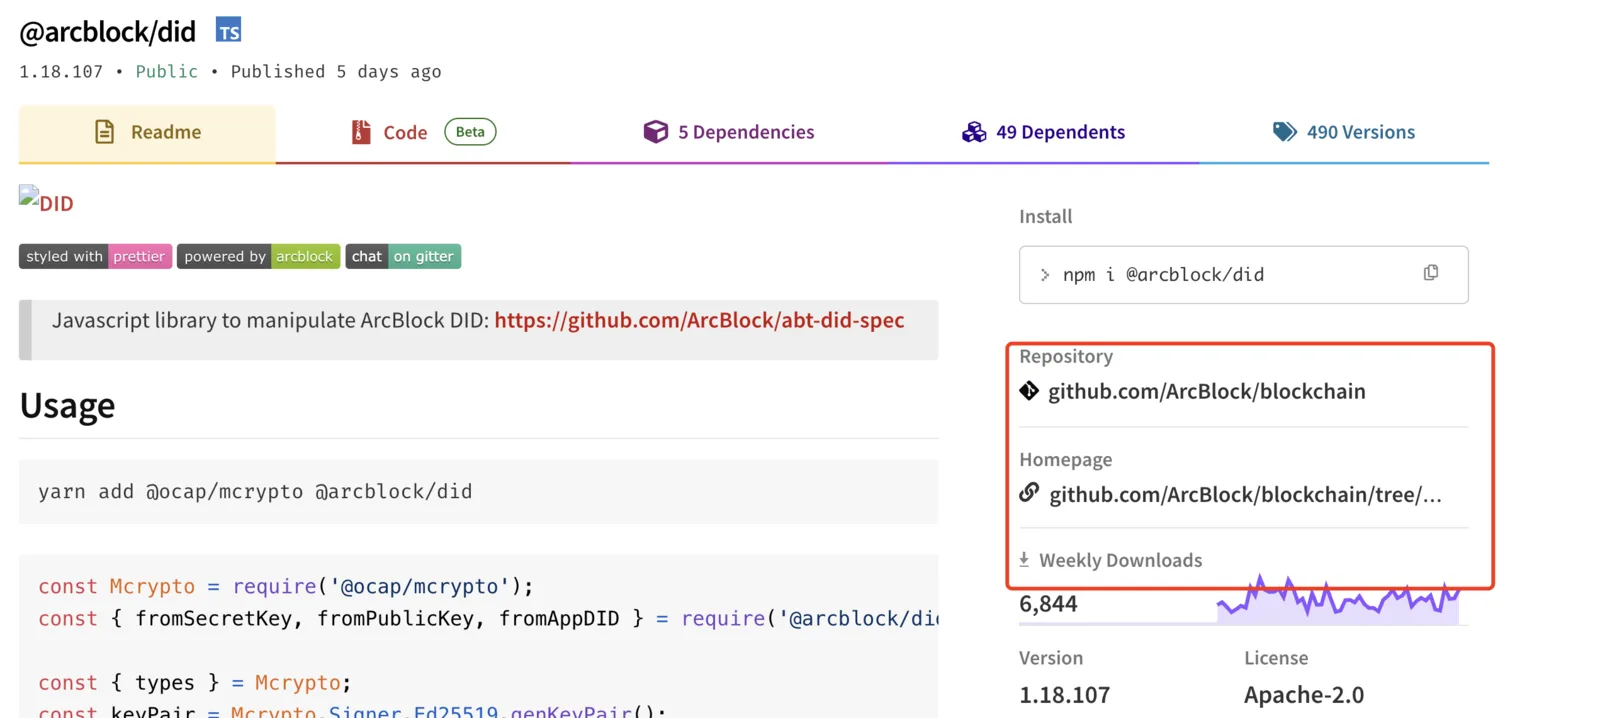Open github.com/ArcBlock/blockchain repository link
This screenshot has height=718, width=1600.
tap(1206, 391)
